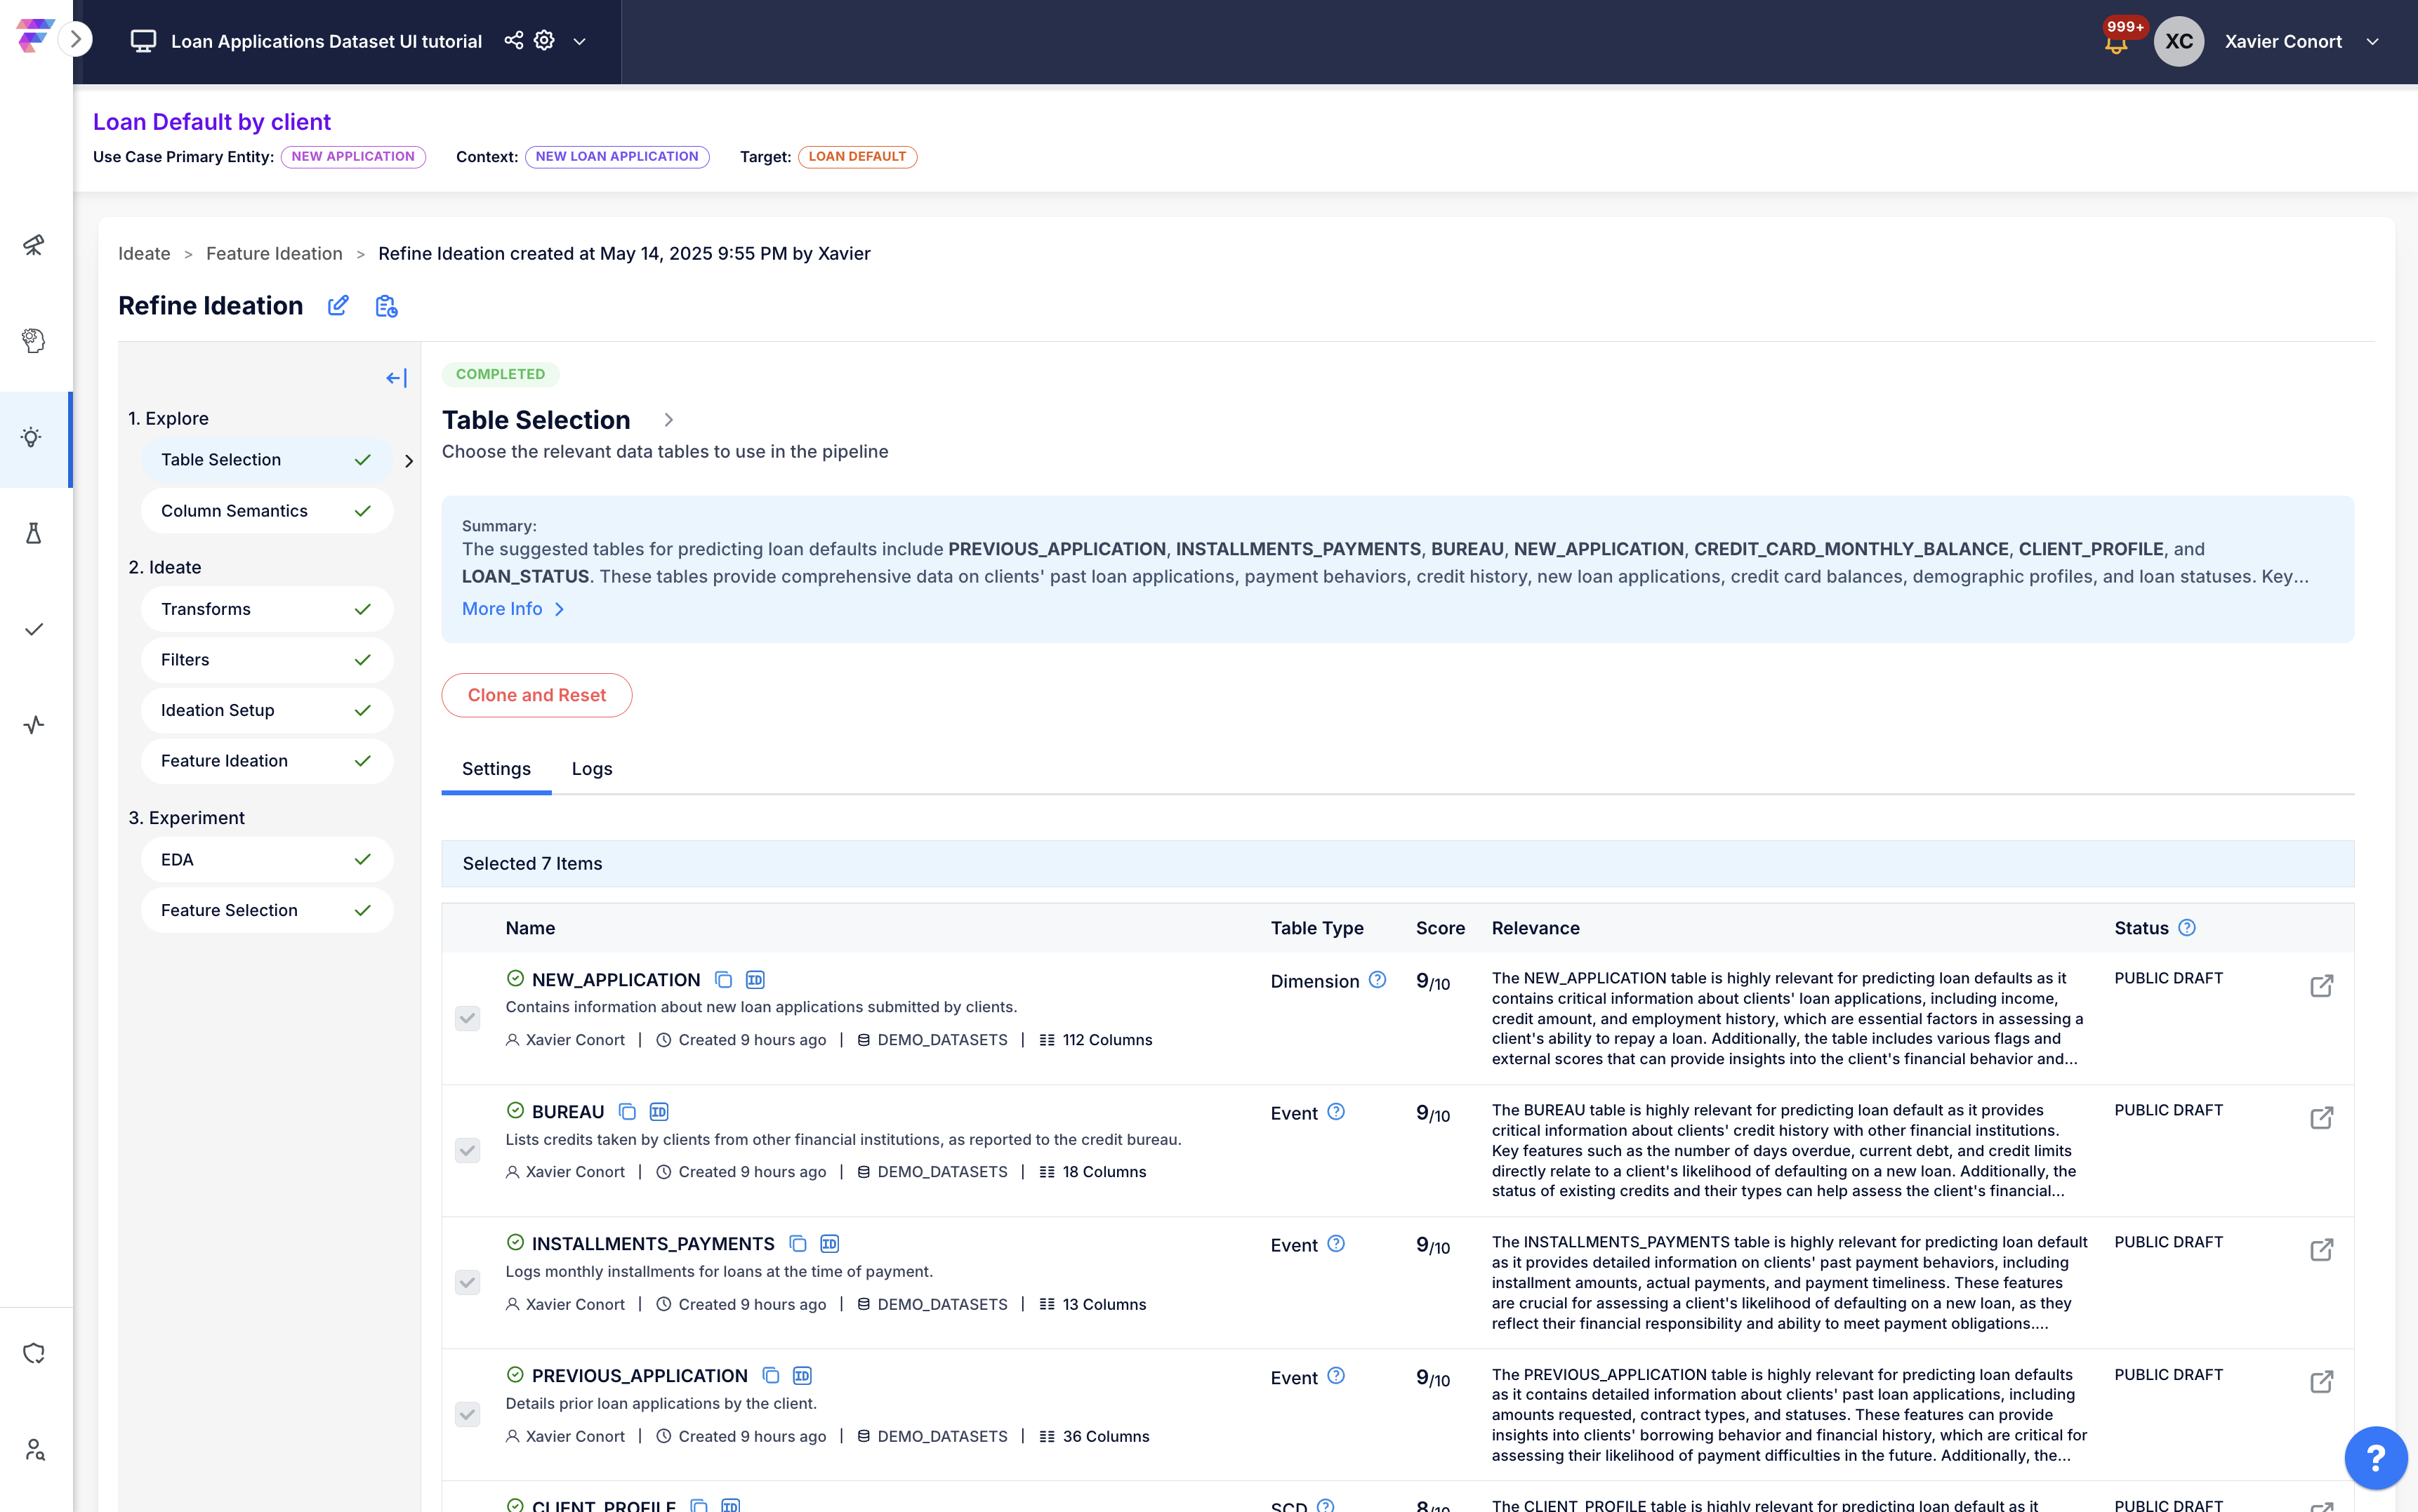Toggle the BUREAU row checkbox
Screen dimensions: 2418x1512
[x=467, y=1150]
